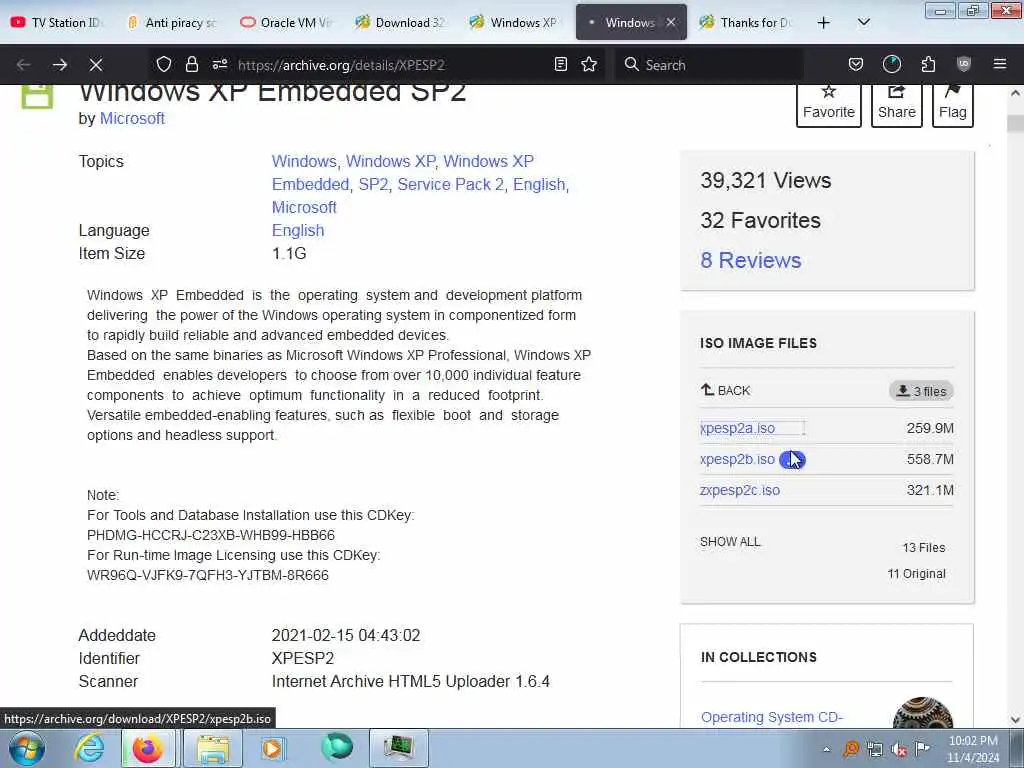This screenshot has height=768, width=1024.
Task: Open the Pocket save icon
Action: coord(856,64)
